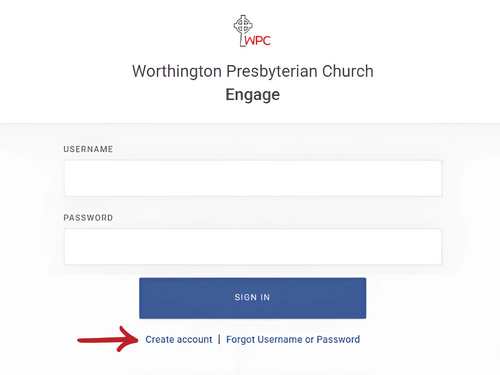Select the box under the USERNAME label
The height and width of the screenshot is (375, 500).
pyautogui.click(x=253, y=178)
